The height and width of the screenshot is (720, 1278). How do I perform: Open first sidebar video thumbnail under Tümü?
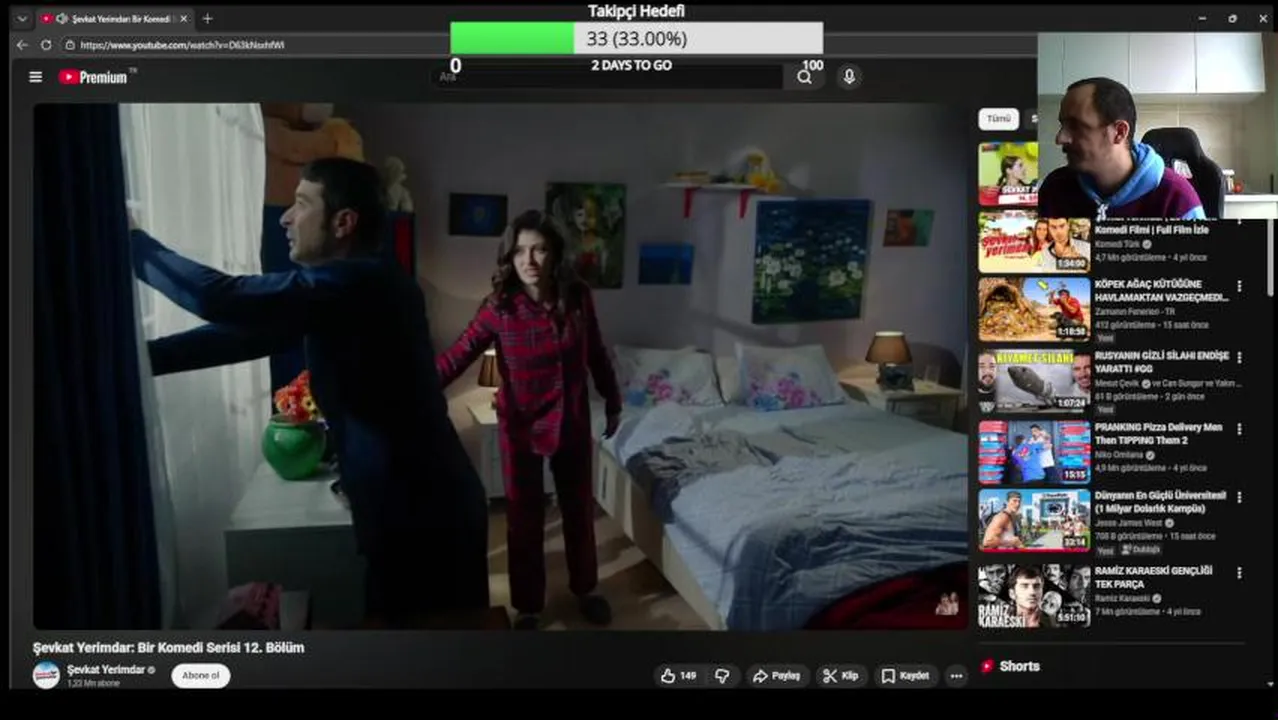click(1008, 173)
